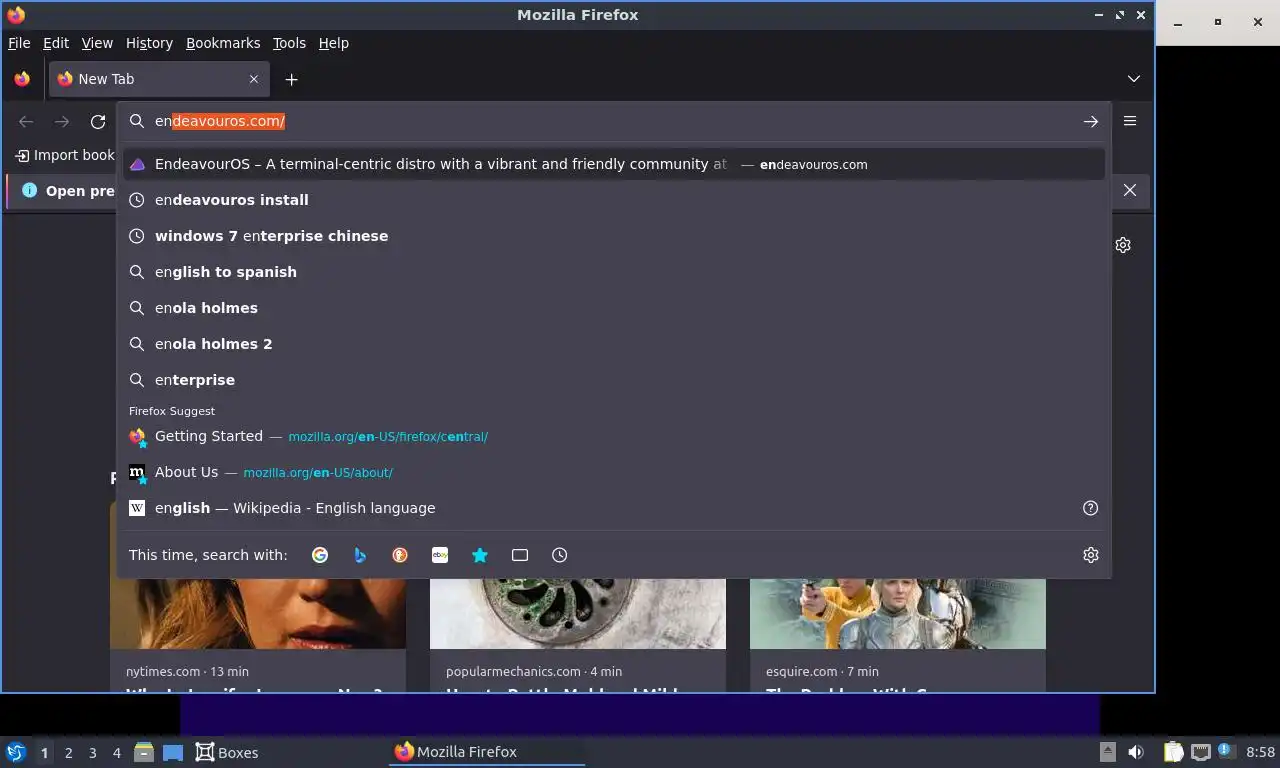Image resolution: width=1280 pixels, height=768 pixels.
Task: Click Import bookmarks toolbar button
Action: (x=65, y=155)
